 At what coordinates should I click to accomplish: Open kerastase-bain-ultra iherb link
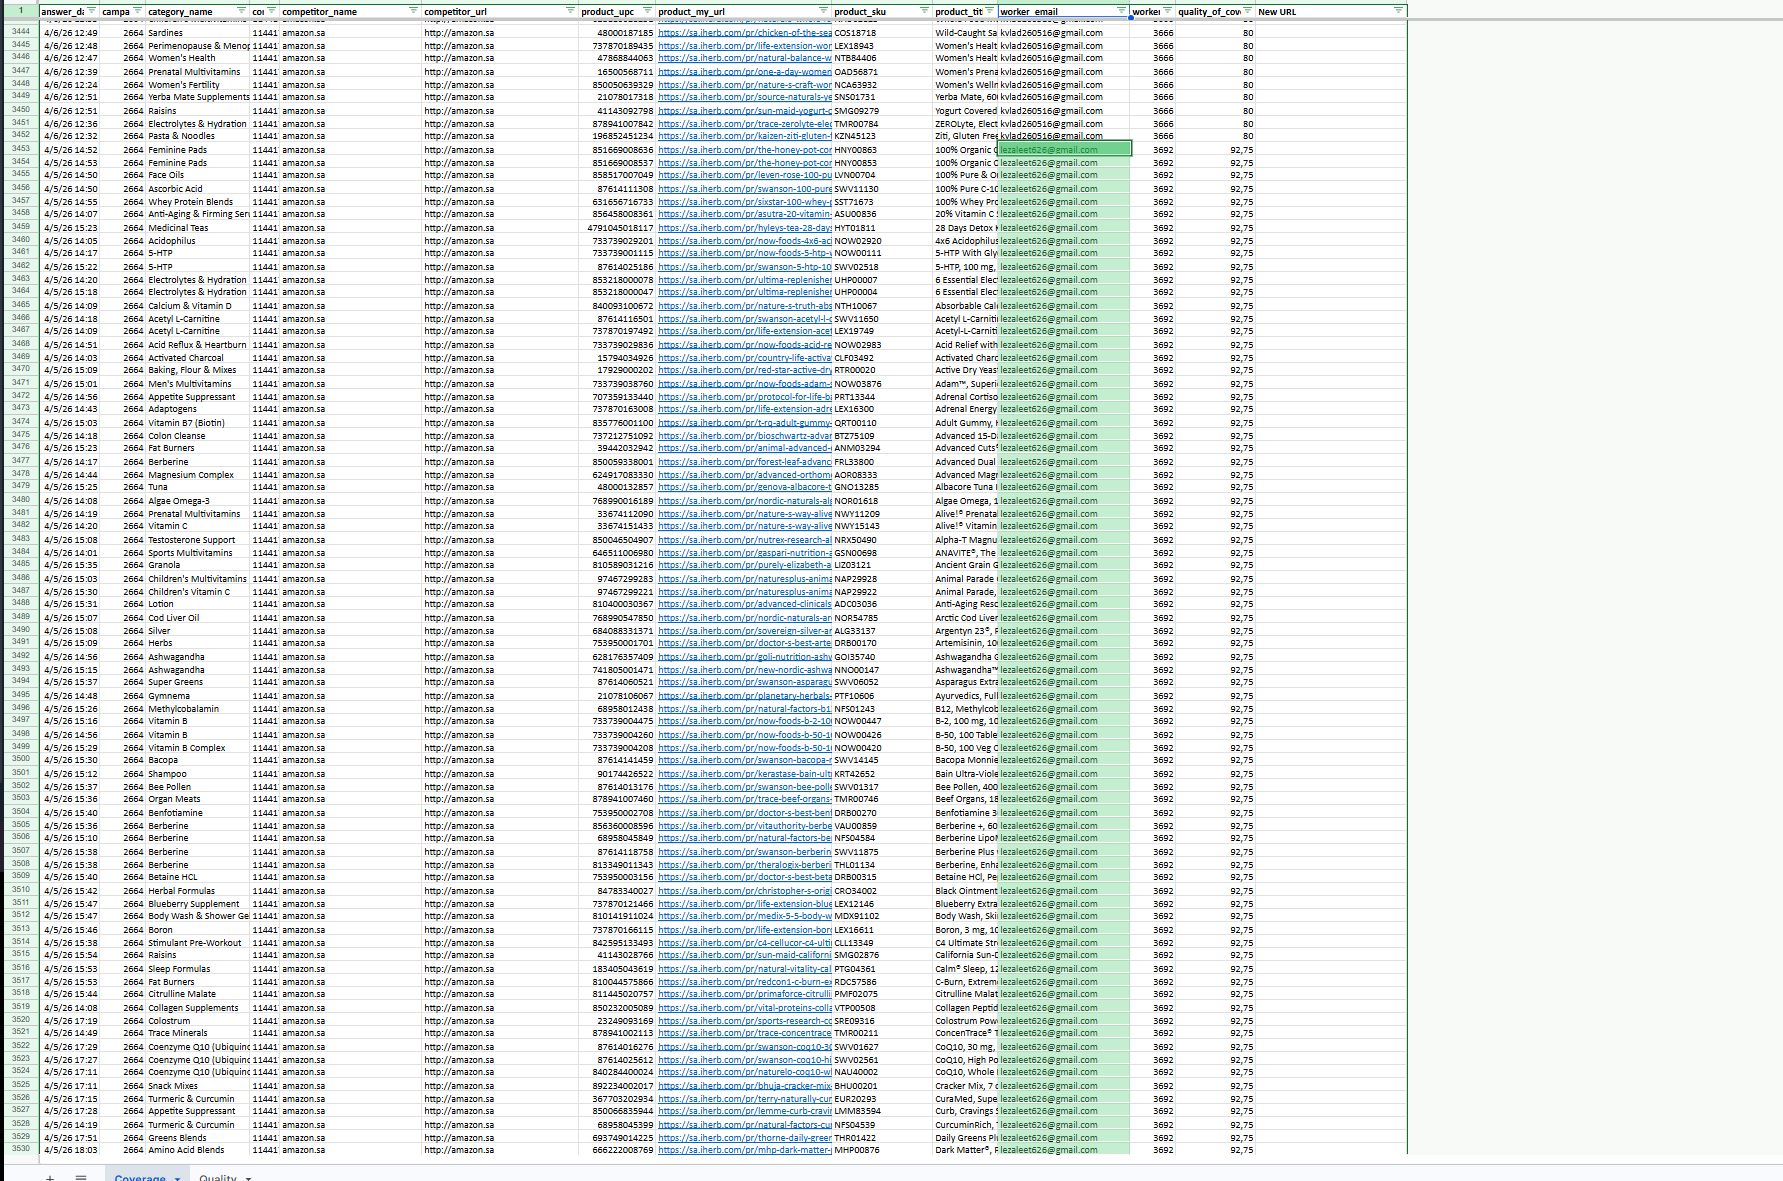click(x=745, y=773)
